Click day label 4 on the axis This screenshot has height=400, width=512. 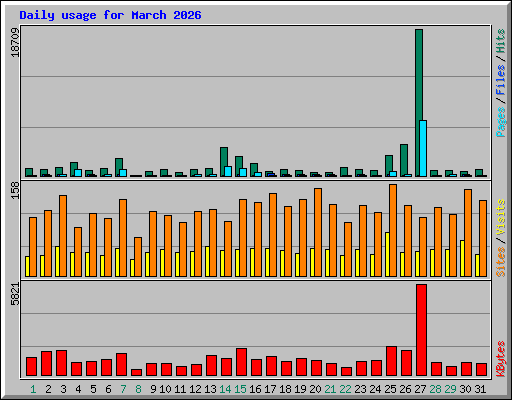click(78, 389)
